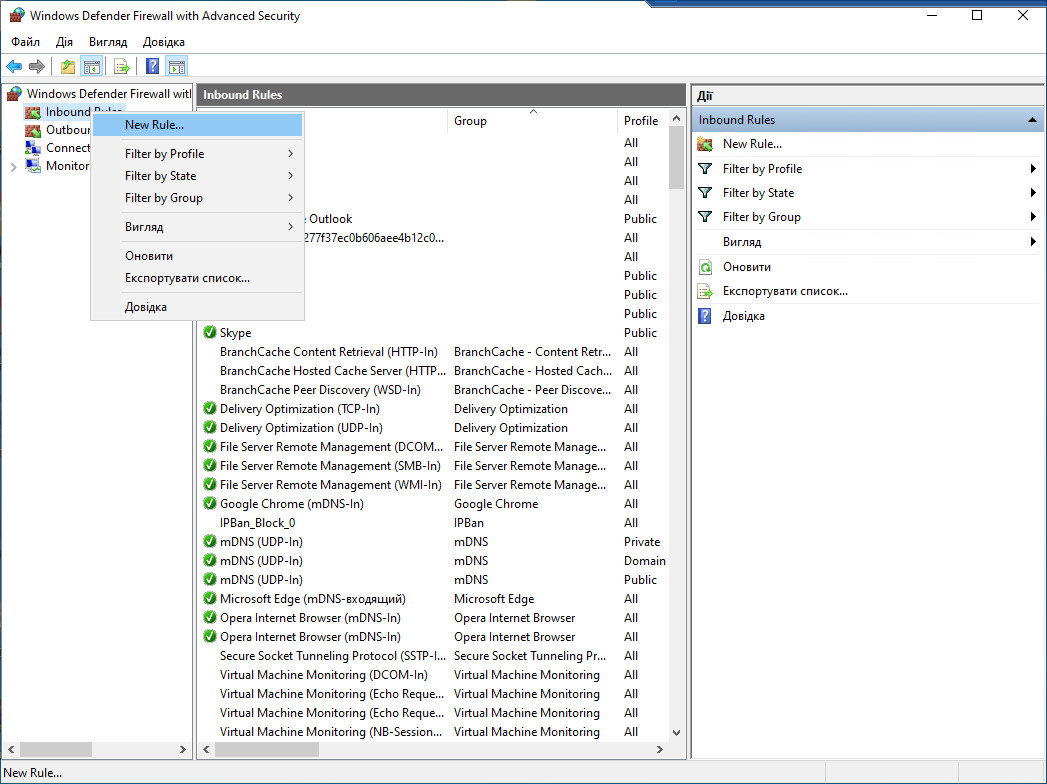Click the Експортувати список icon in the Actions pane
1047x784 pixels.
pos(705,291)
